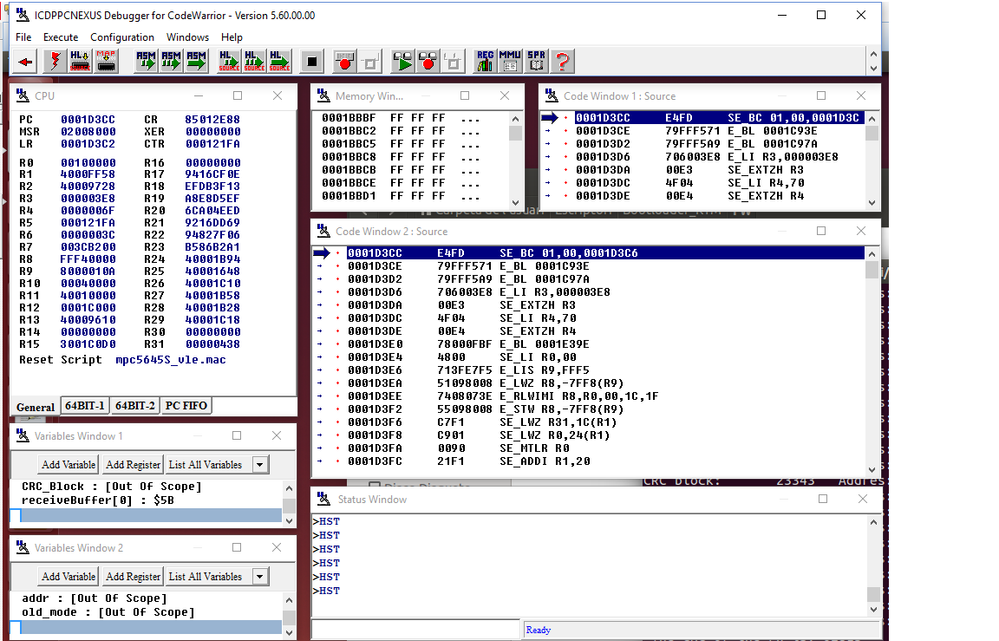Toggle breakpoint dot at 0001D3D2 in Code Window 1
The width and height of the screenshot is (999, 641).
pyautogui.click(x=565, y=144)
